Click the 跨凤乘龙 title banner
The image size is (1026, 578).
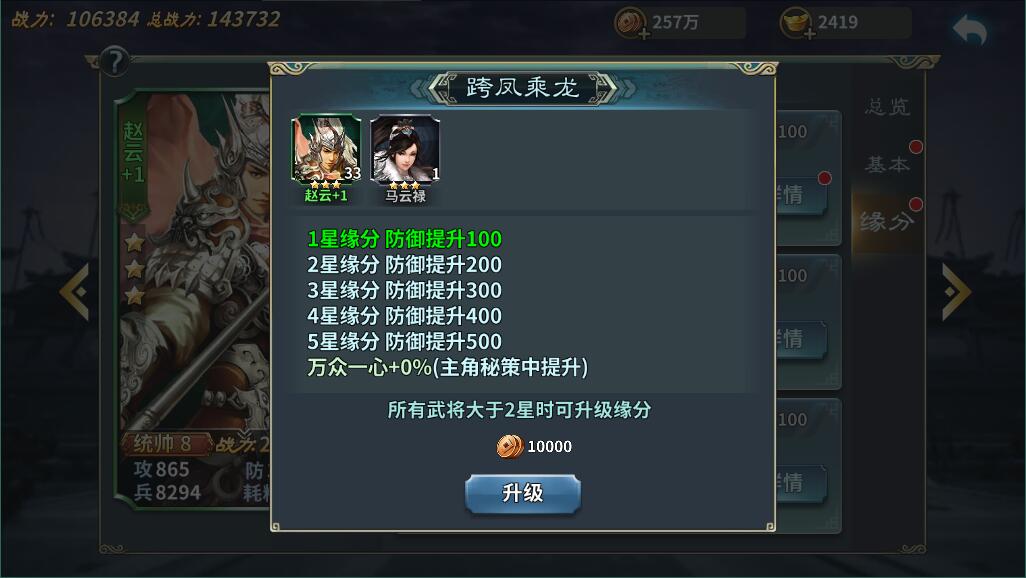(522, 87)
